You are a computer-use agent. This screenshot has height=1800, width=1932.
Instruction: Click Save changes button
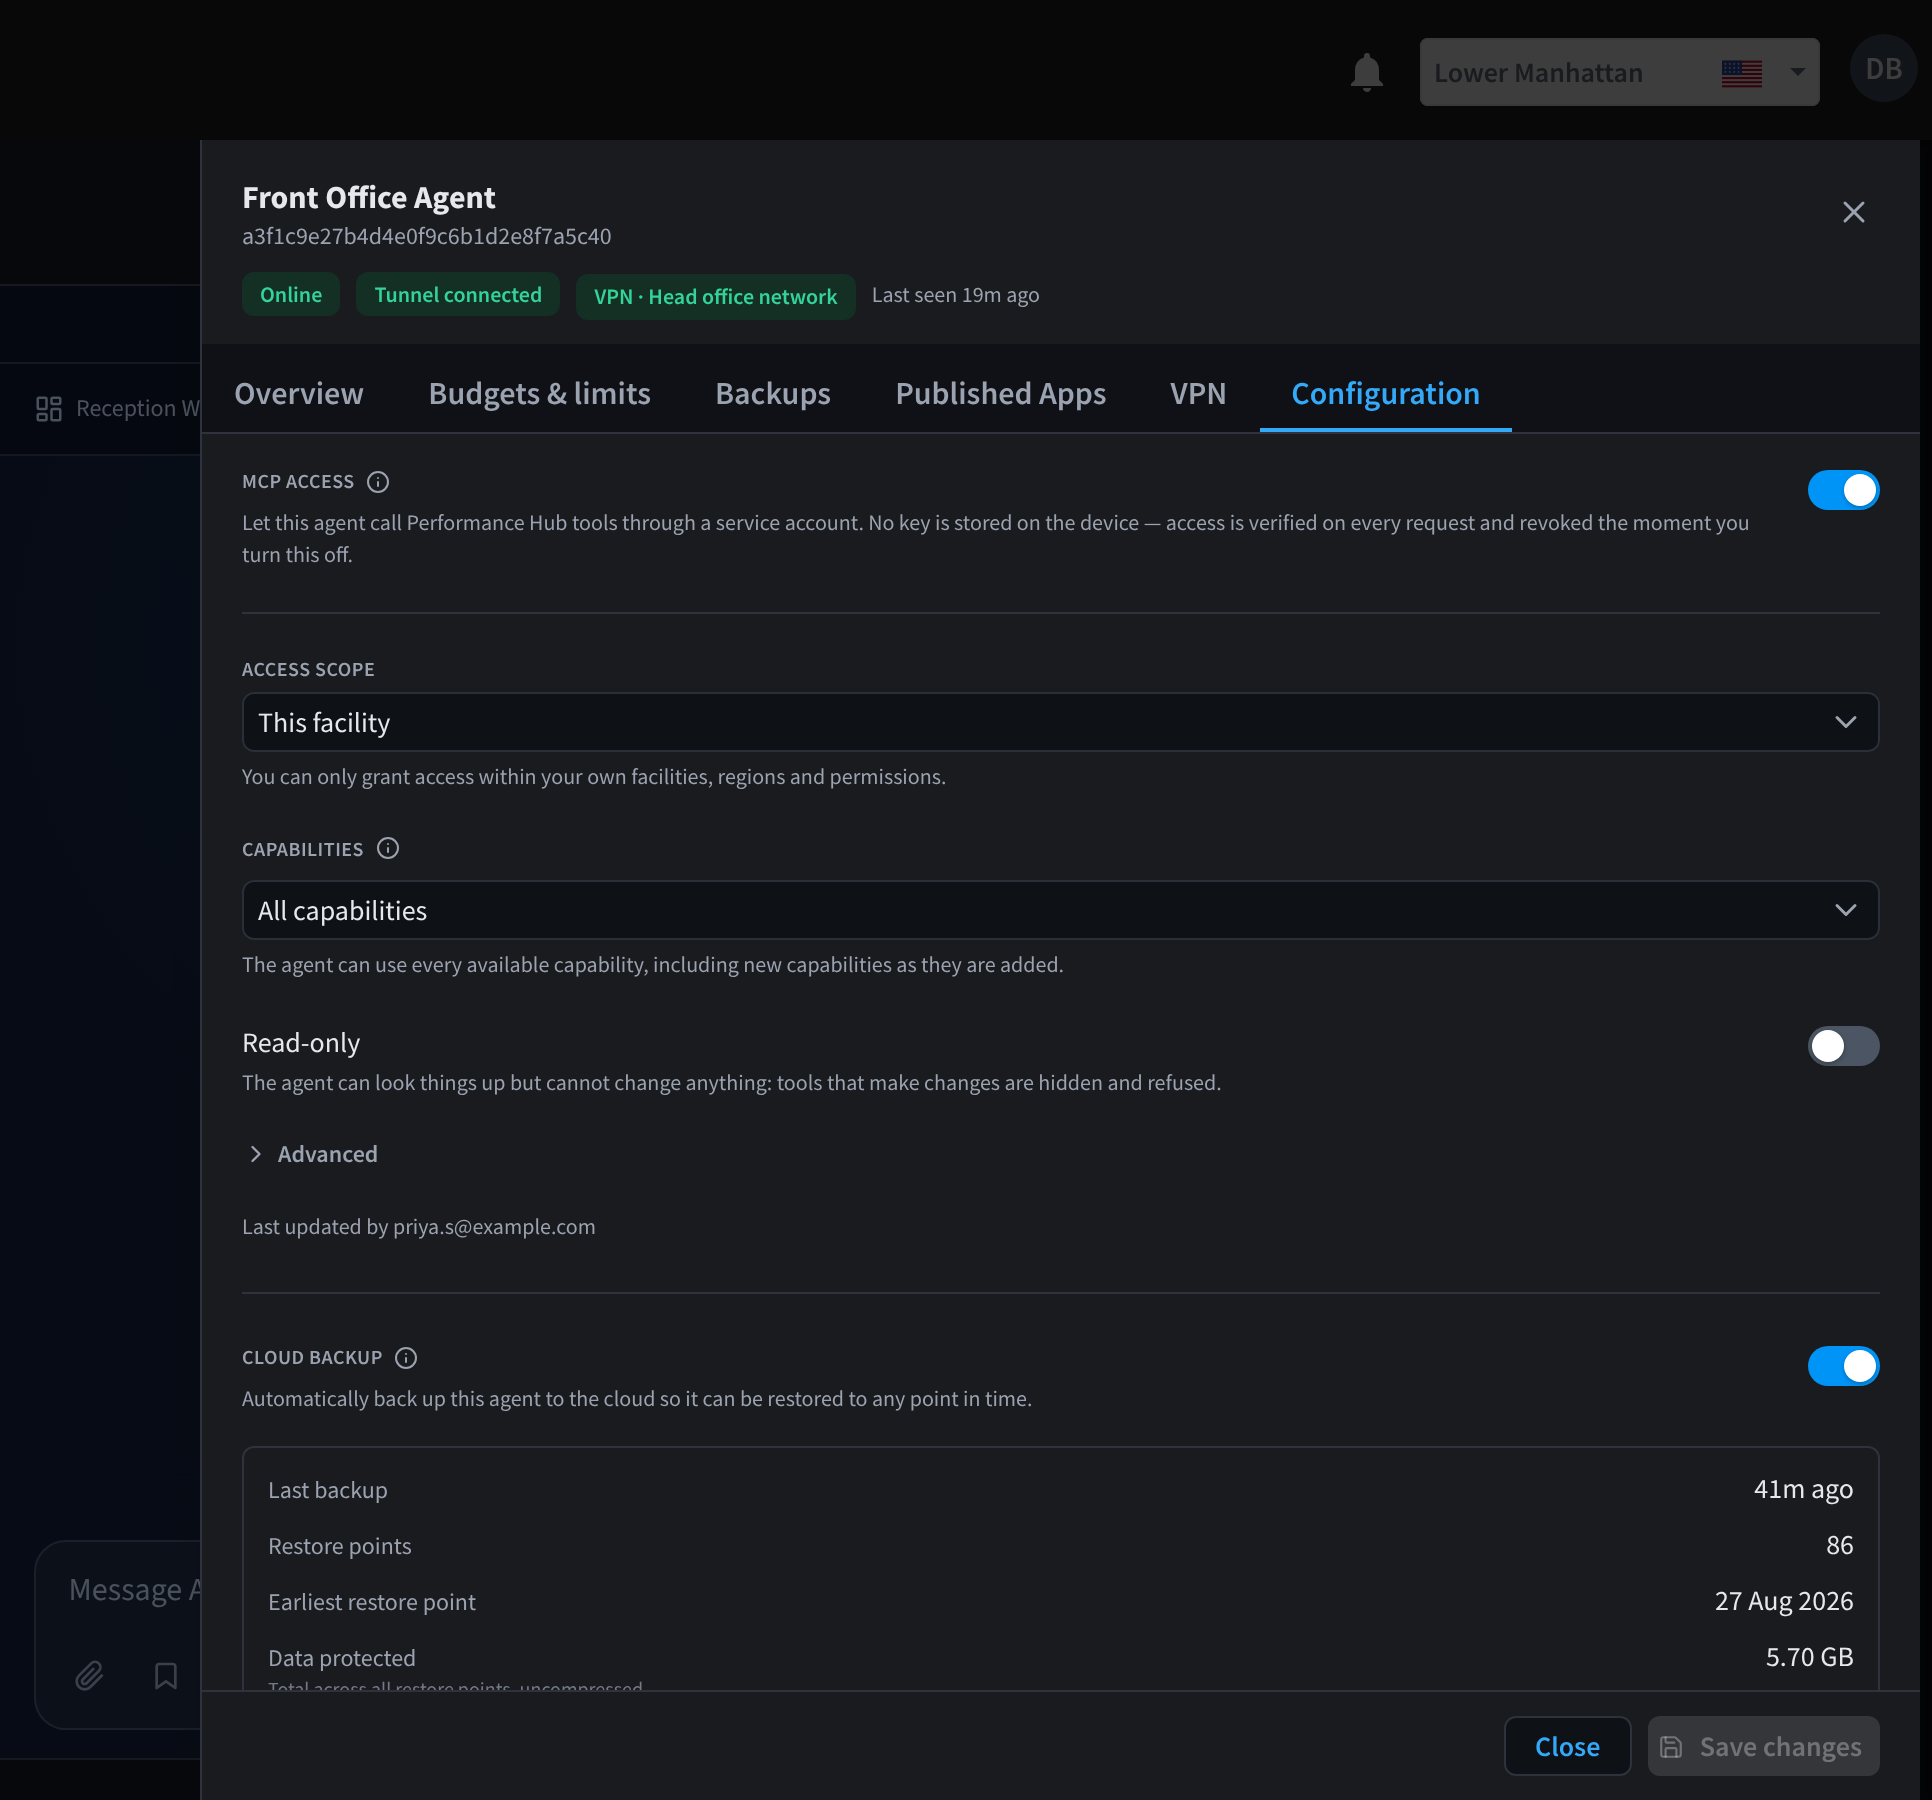click(1763, 1747)
